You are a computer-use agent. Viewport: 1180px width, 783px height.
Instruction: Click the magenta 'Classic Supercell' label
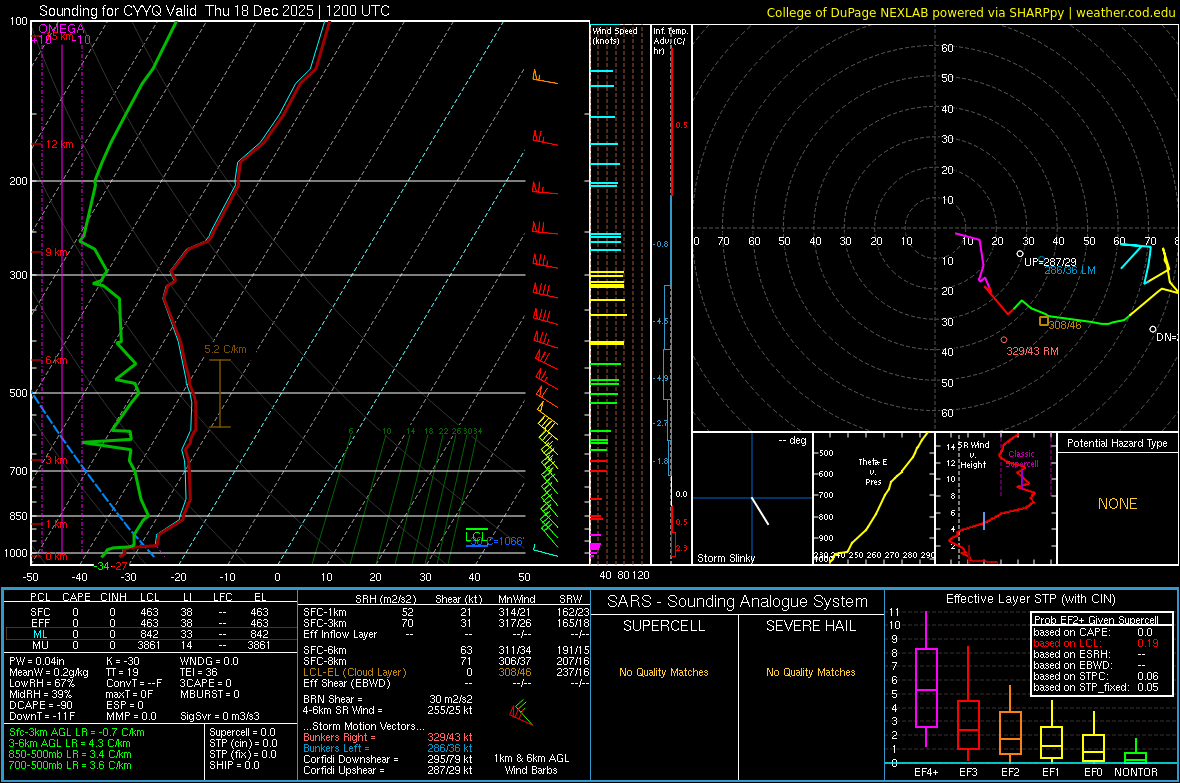[x=1021, y=459]
